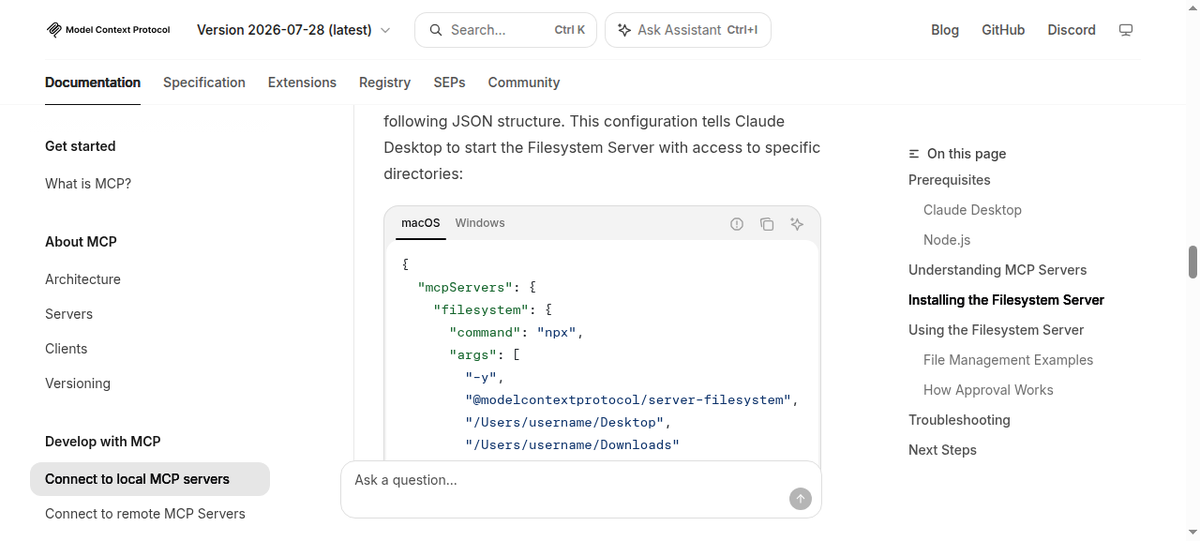Select the Specification tab
Screen dimensions: 1200x541
204,82
